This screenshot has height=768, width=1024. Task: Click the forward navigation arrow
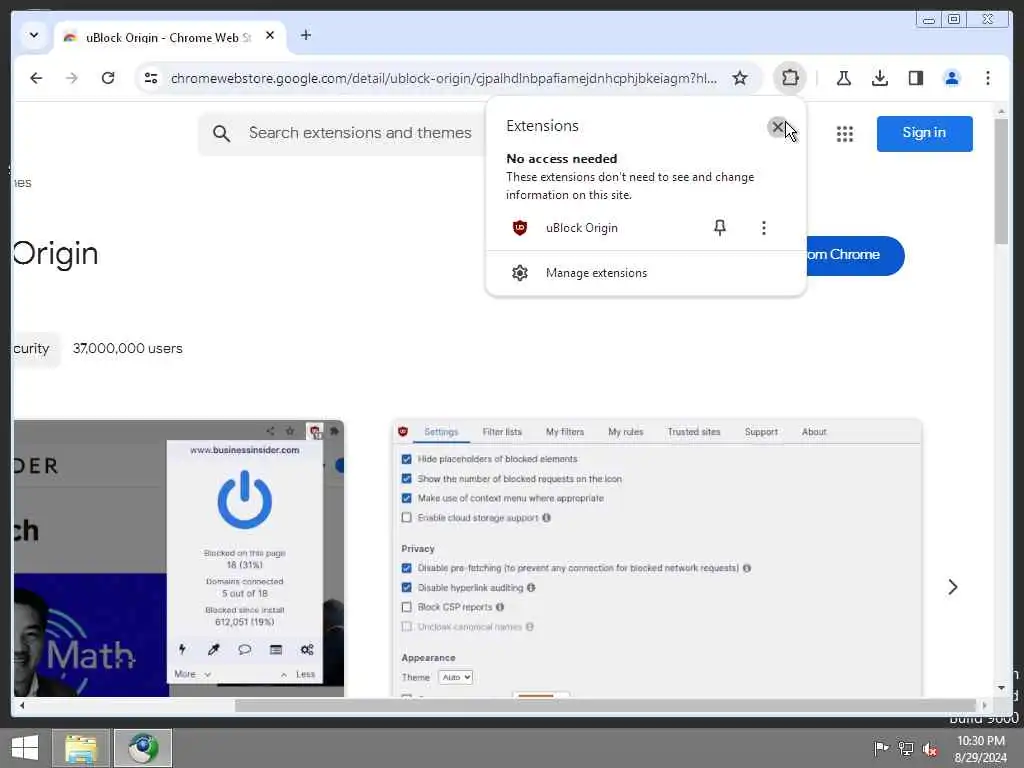72,78
